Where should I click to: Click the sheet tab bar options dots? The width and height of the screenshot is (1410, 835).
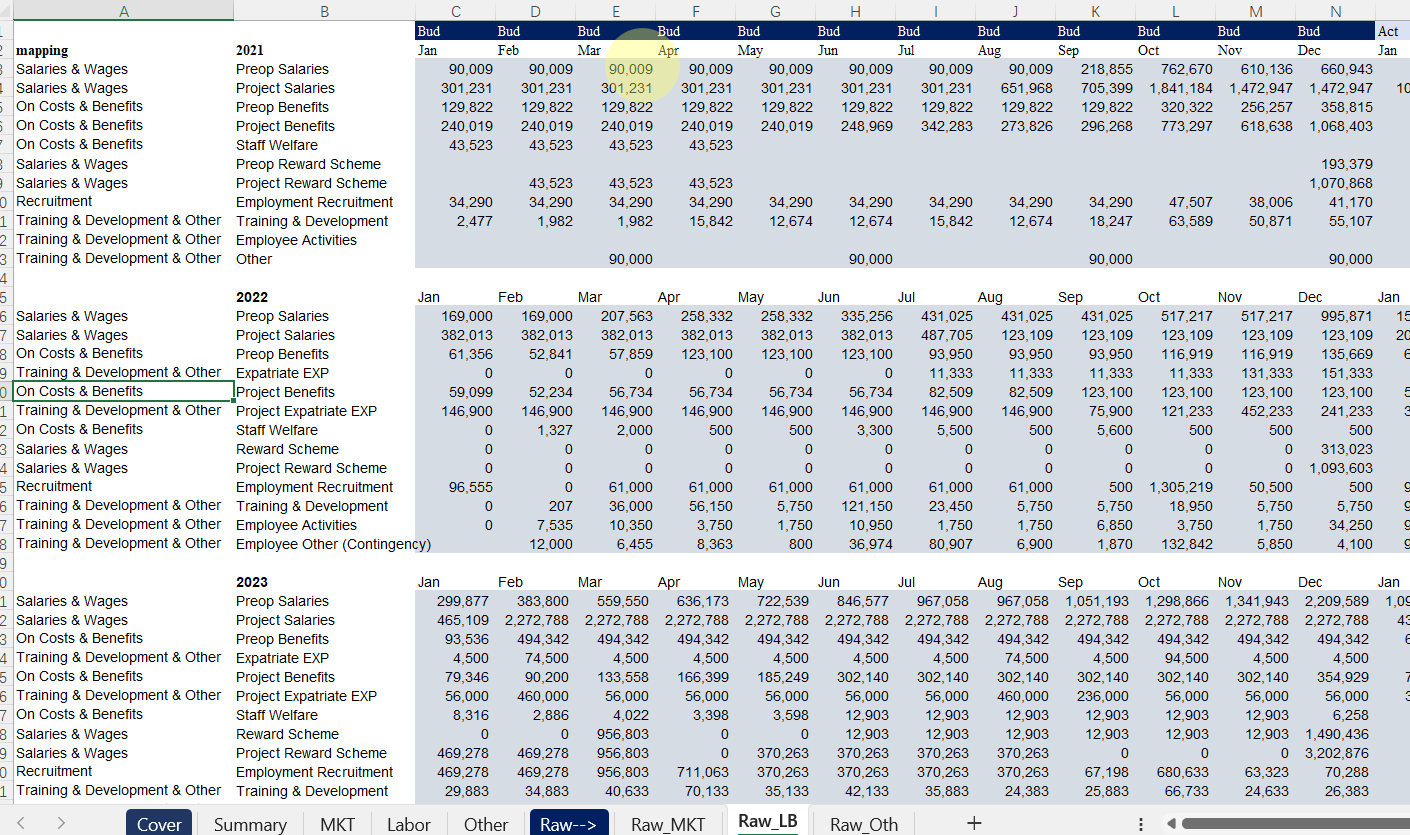click(1141, 824)
